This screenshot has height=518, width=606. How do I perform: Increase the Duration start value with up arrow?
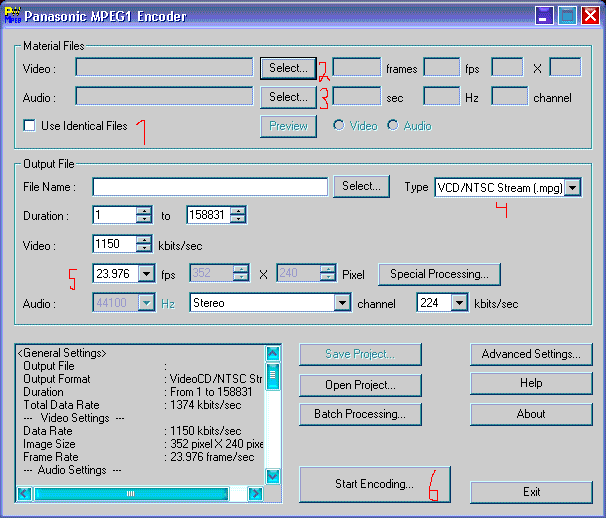coord(144,211)
